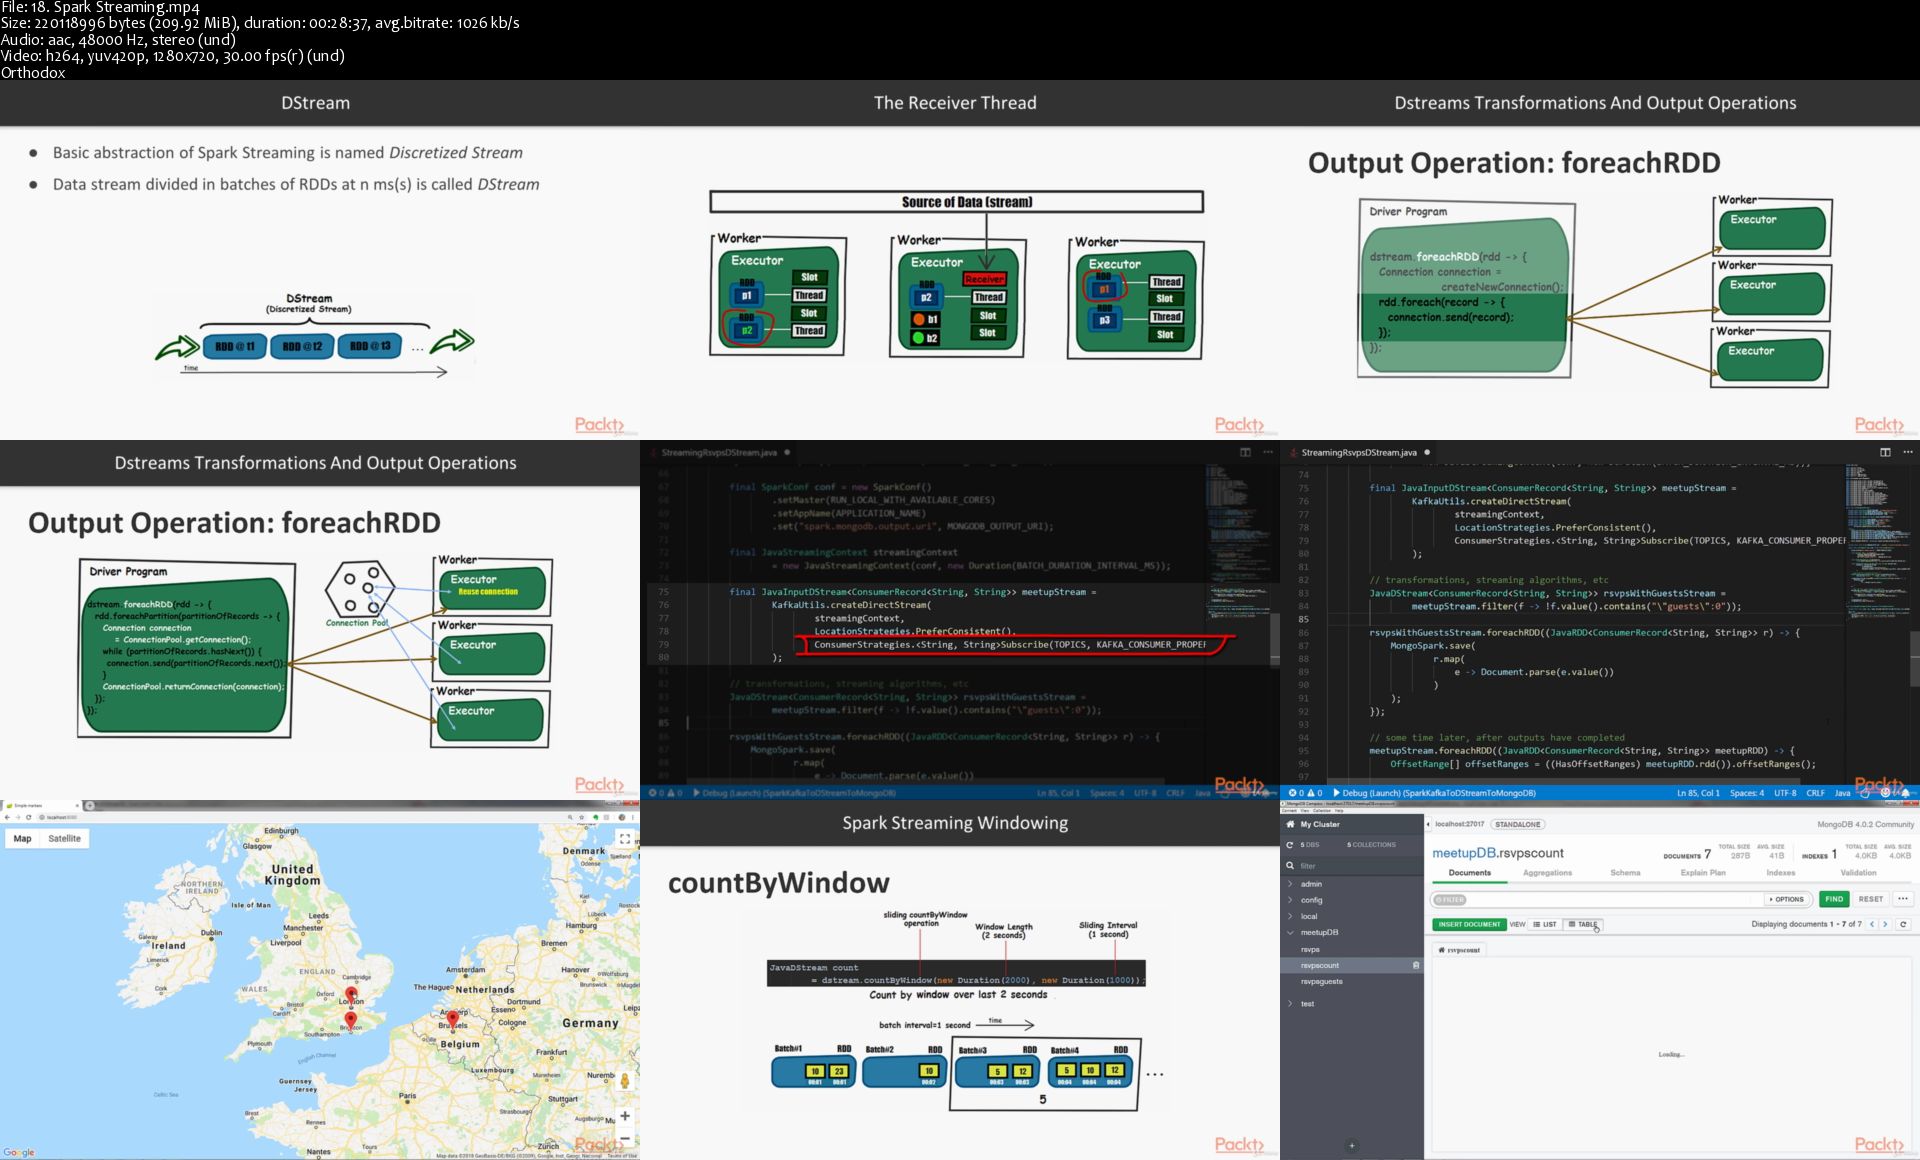Click the red marker on London
The height and width of the screenshot is (1160, 1920).
click(351, 996)
